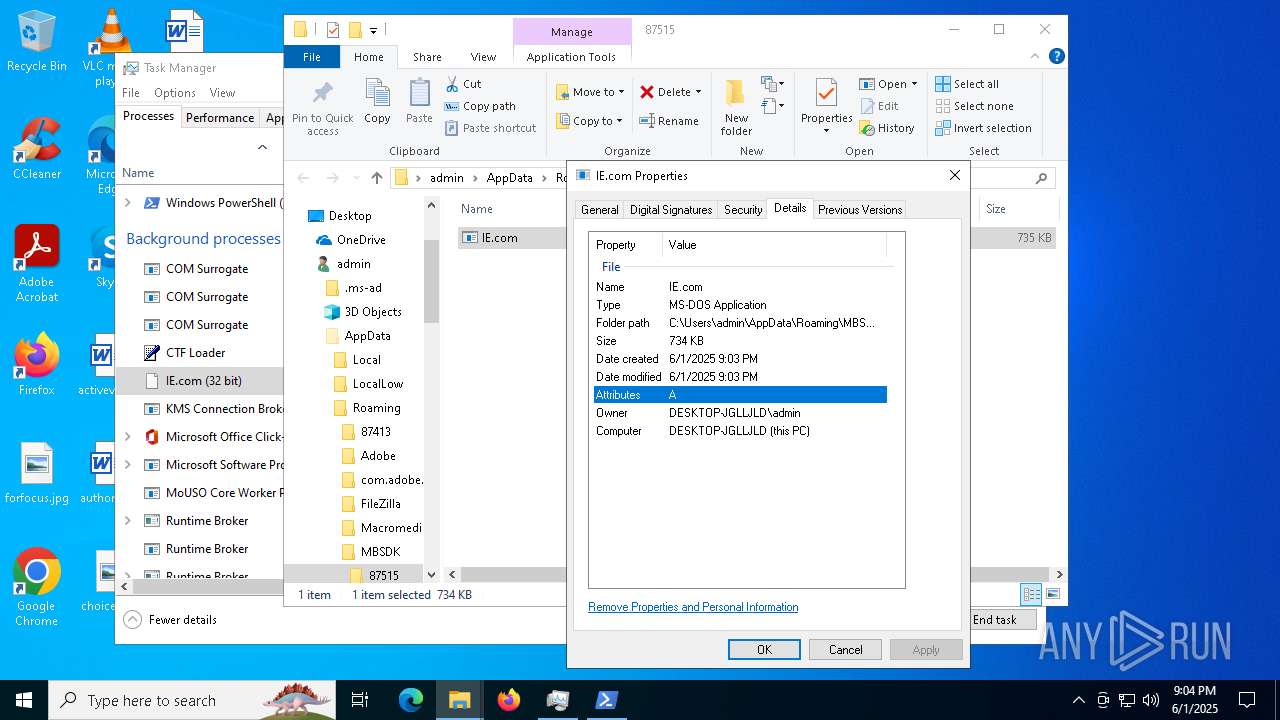Open Task Manager Options menu
The width and height of the screenshot is (1280, 720).
click(x=174, y=92)
